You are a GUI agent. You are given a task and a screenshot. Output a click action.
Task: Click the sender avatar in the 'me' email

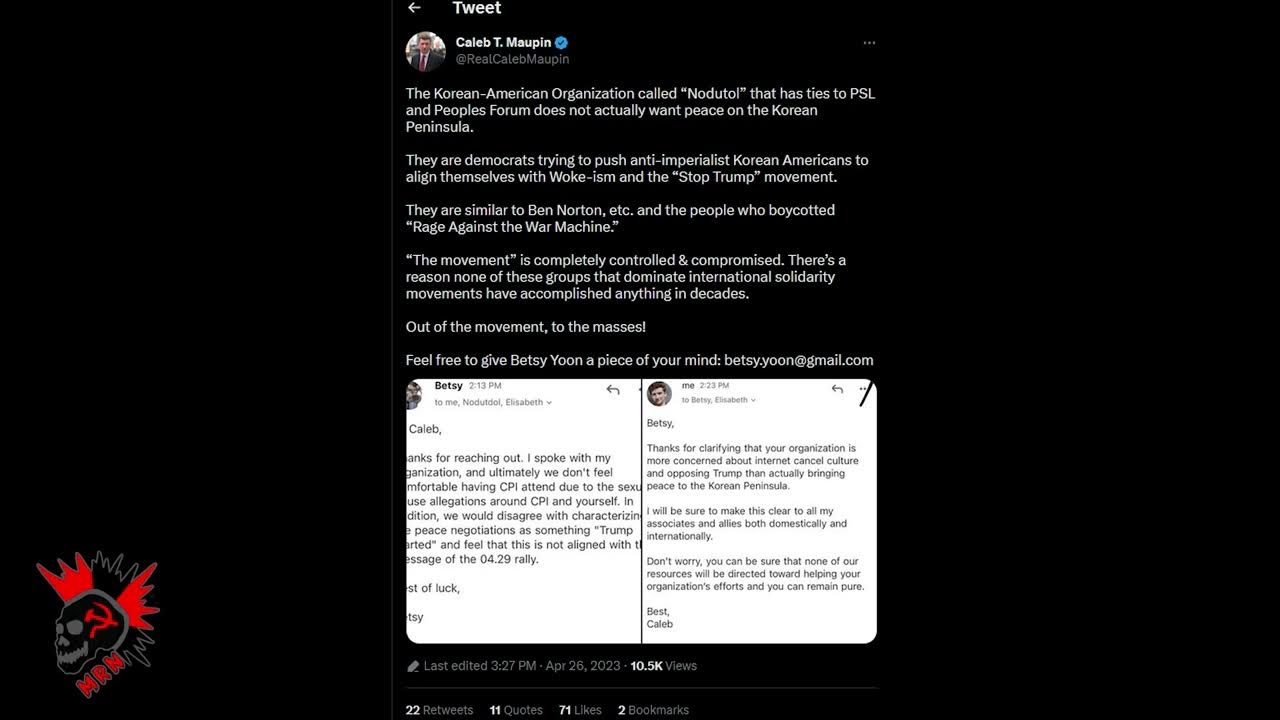[x=659, y=393]
